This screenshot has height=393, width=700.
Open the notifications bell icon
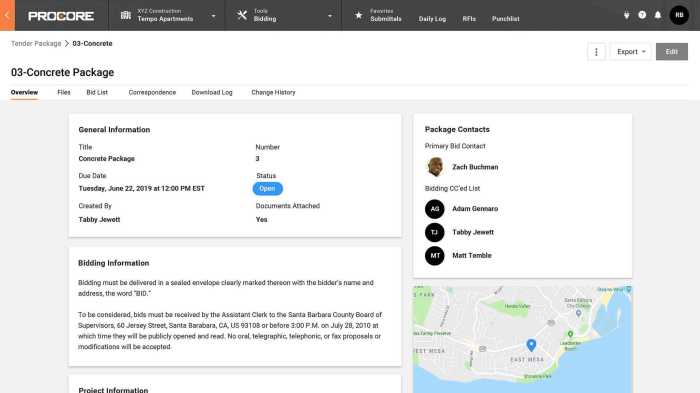point(658,15)
